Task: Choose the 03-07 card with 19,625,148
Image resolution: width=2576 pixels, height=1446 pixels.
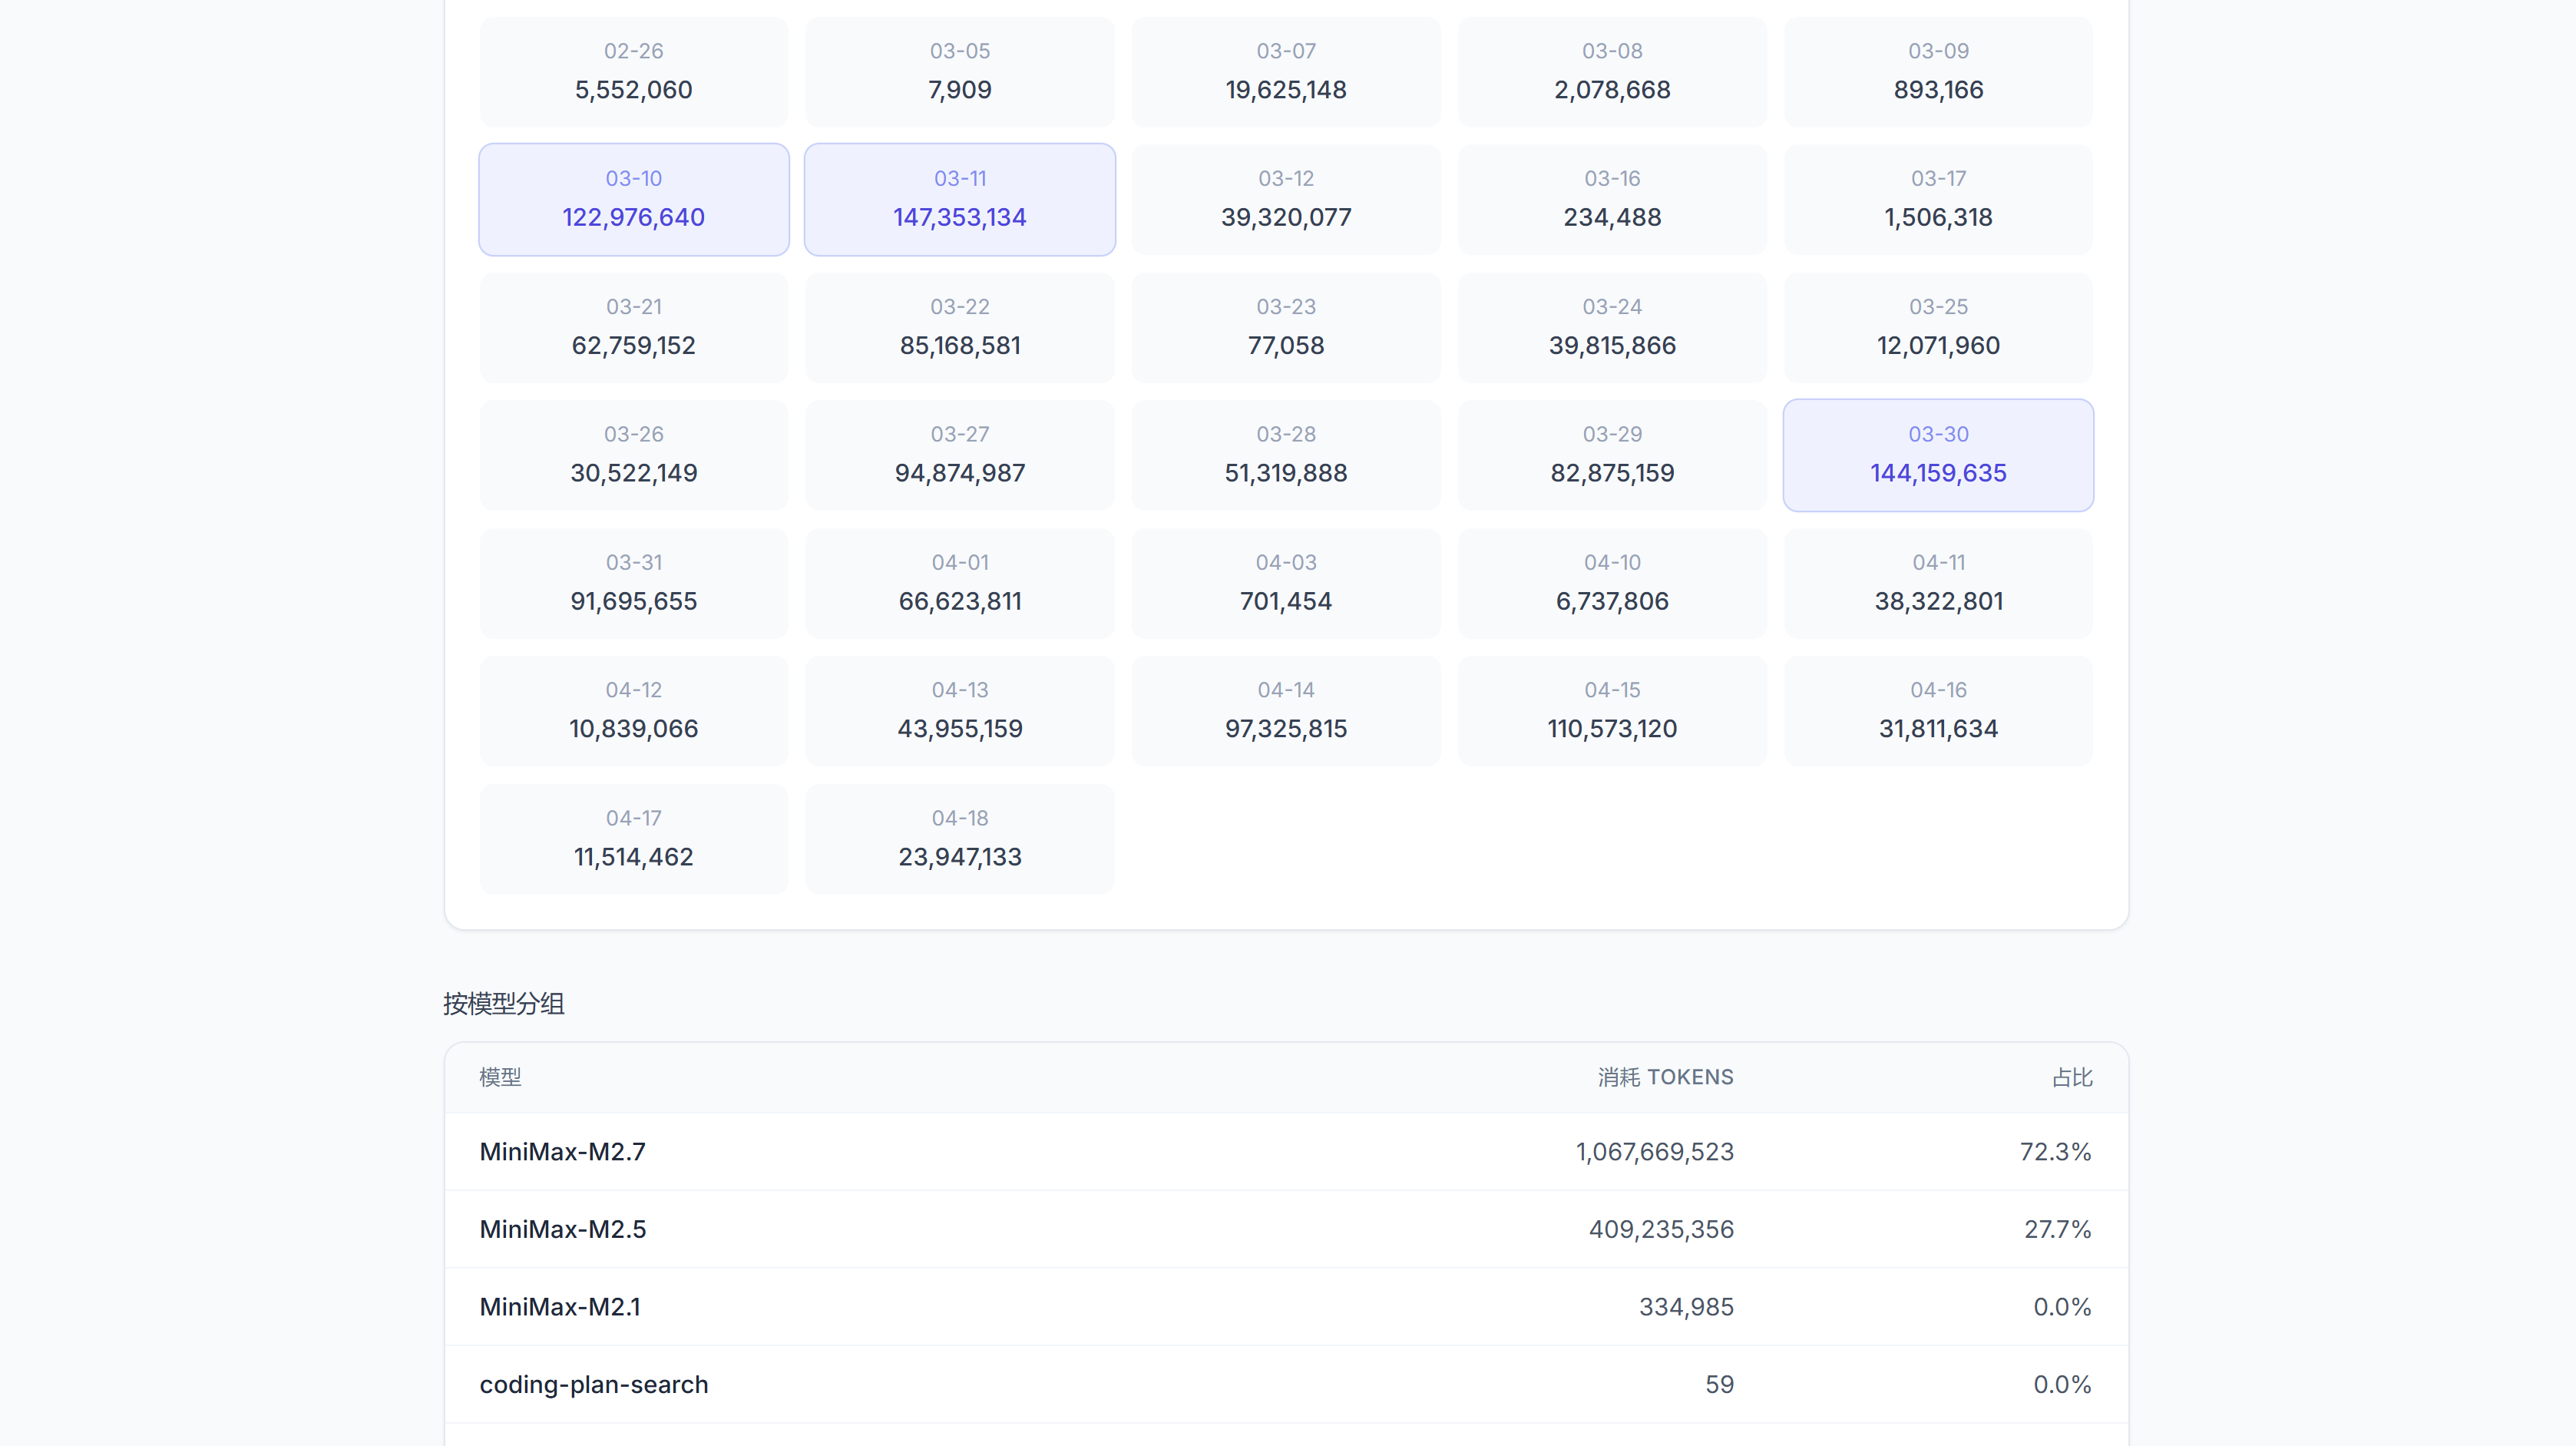Action: pos(1286,71)
